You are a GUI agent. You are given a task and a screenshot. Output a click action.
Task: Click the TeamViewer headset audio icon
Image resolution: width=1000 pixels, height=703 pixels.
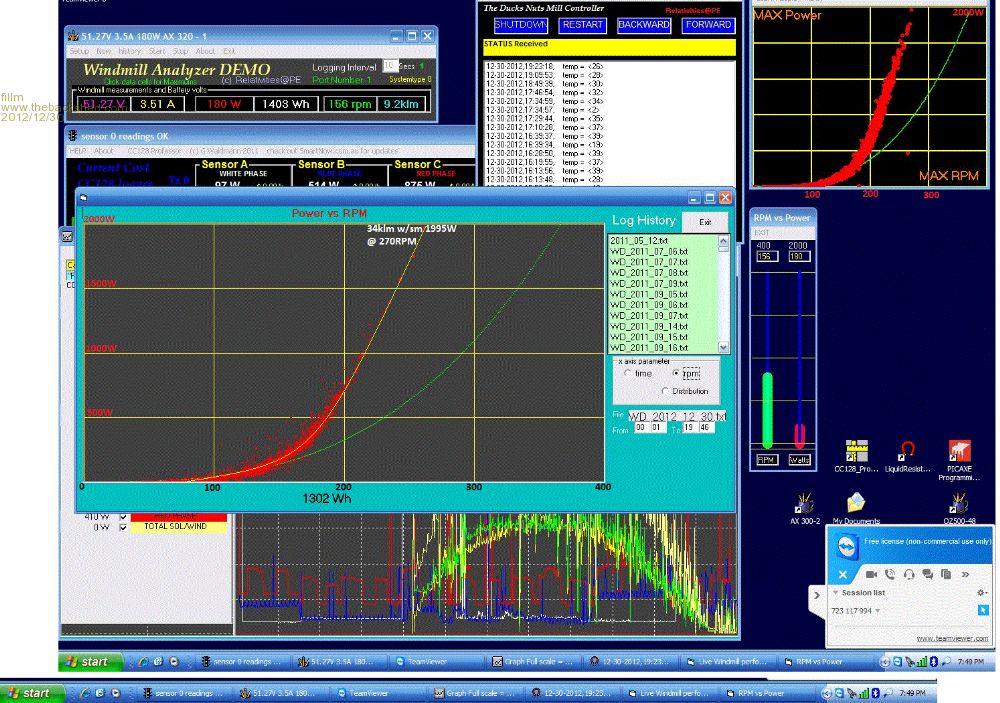909,574
